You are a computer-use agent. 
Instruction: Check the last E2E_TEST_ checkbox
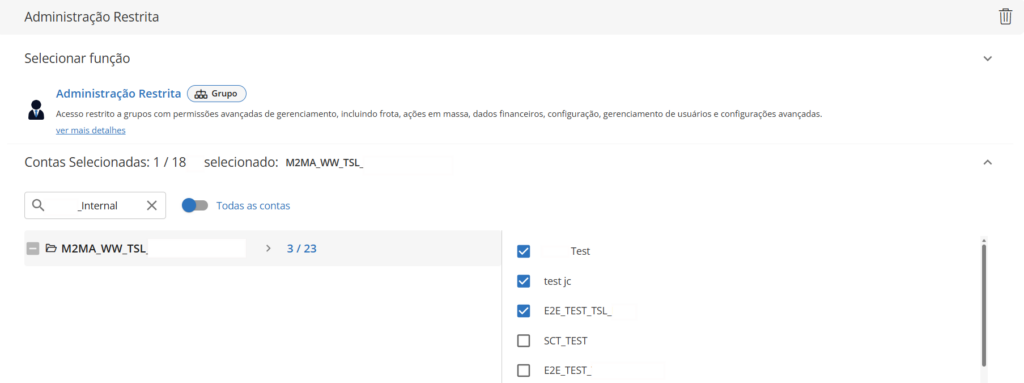523,371
